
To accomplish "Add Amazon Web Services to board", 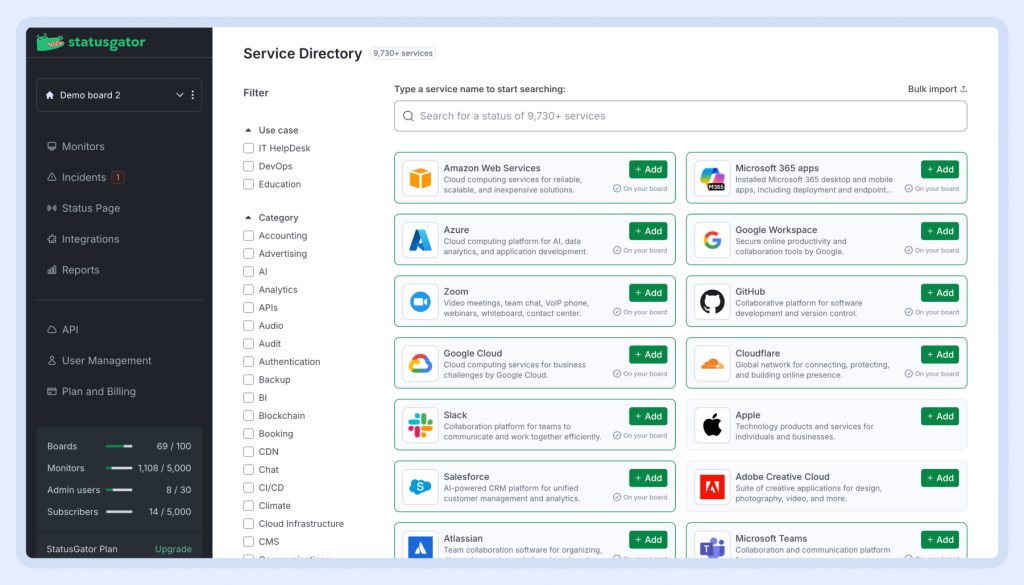I will [648, 169].
